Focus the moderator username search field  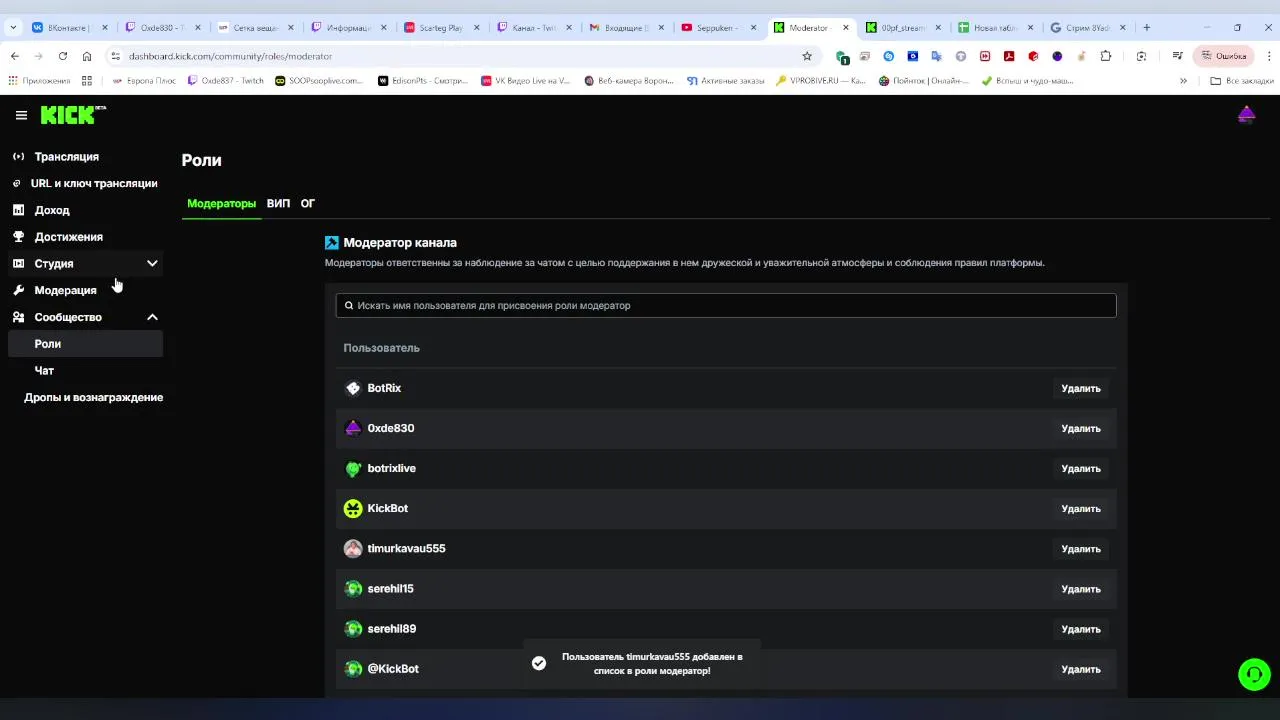click(x=726, y=305)
